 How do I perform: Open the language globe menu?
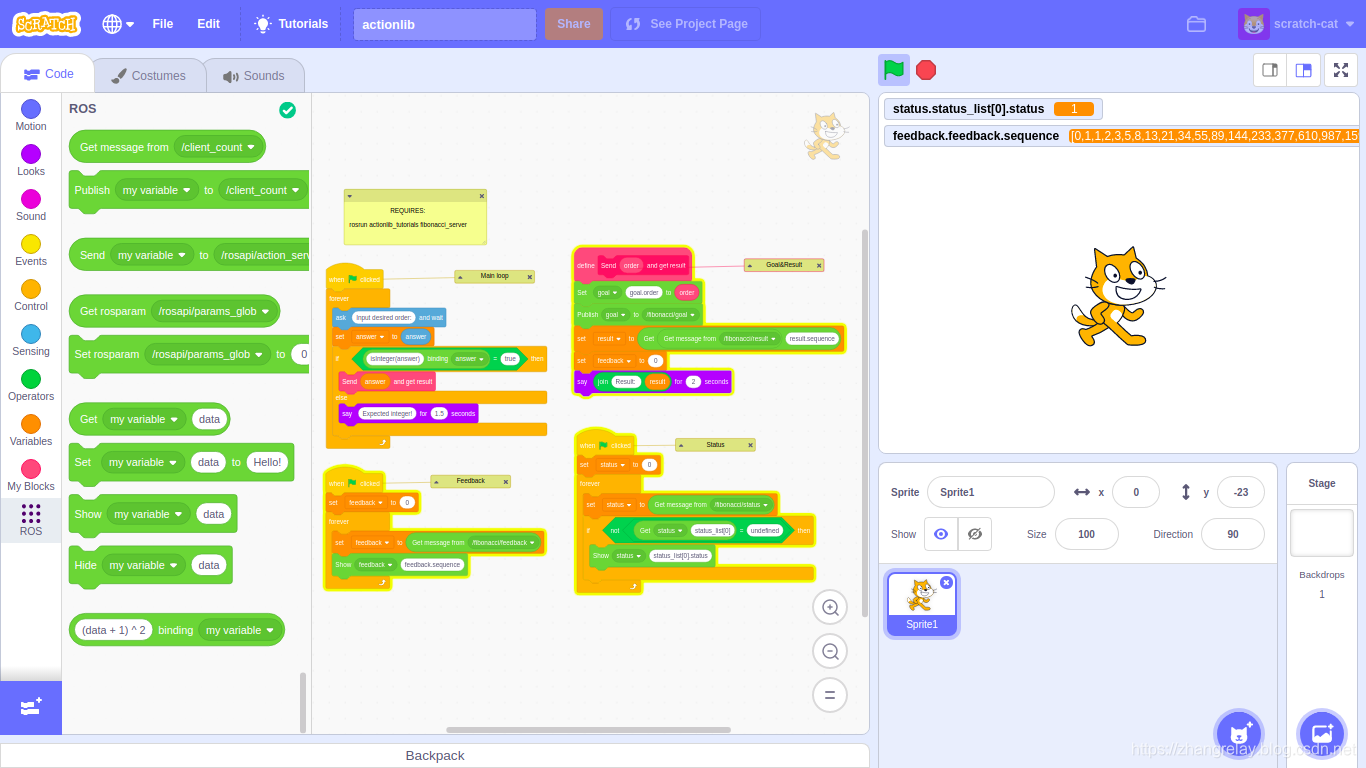click(118, 24)
